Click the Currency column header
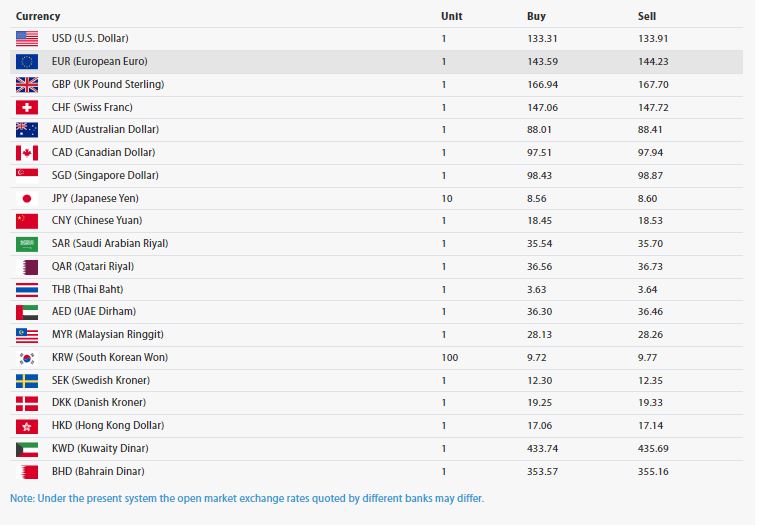The width and height of the screenshot is (760, 525). (38, 16)
